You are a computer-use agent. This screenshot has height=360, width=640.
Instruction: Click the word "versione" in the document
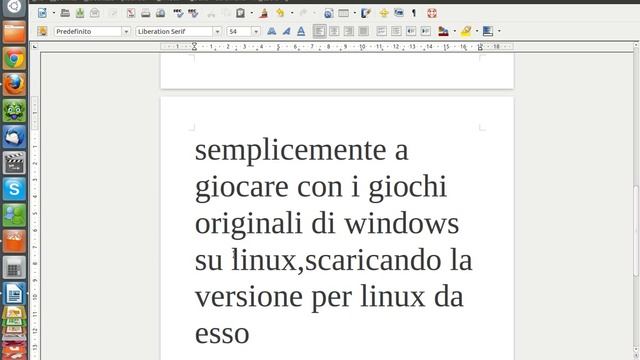(249, 297)
